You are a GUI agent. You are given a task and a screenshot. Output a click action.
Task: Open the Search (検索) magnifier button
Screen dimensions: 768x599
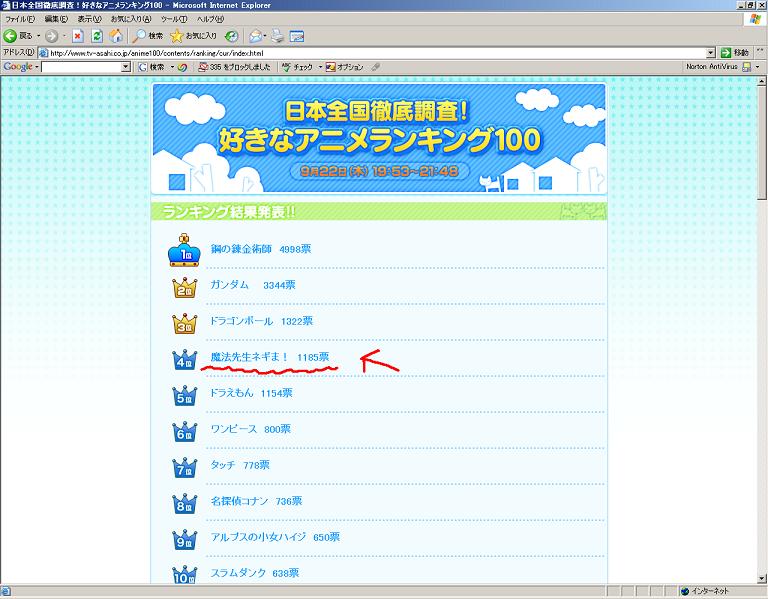tap(148, 36)
